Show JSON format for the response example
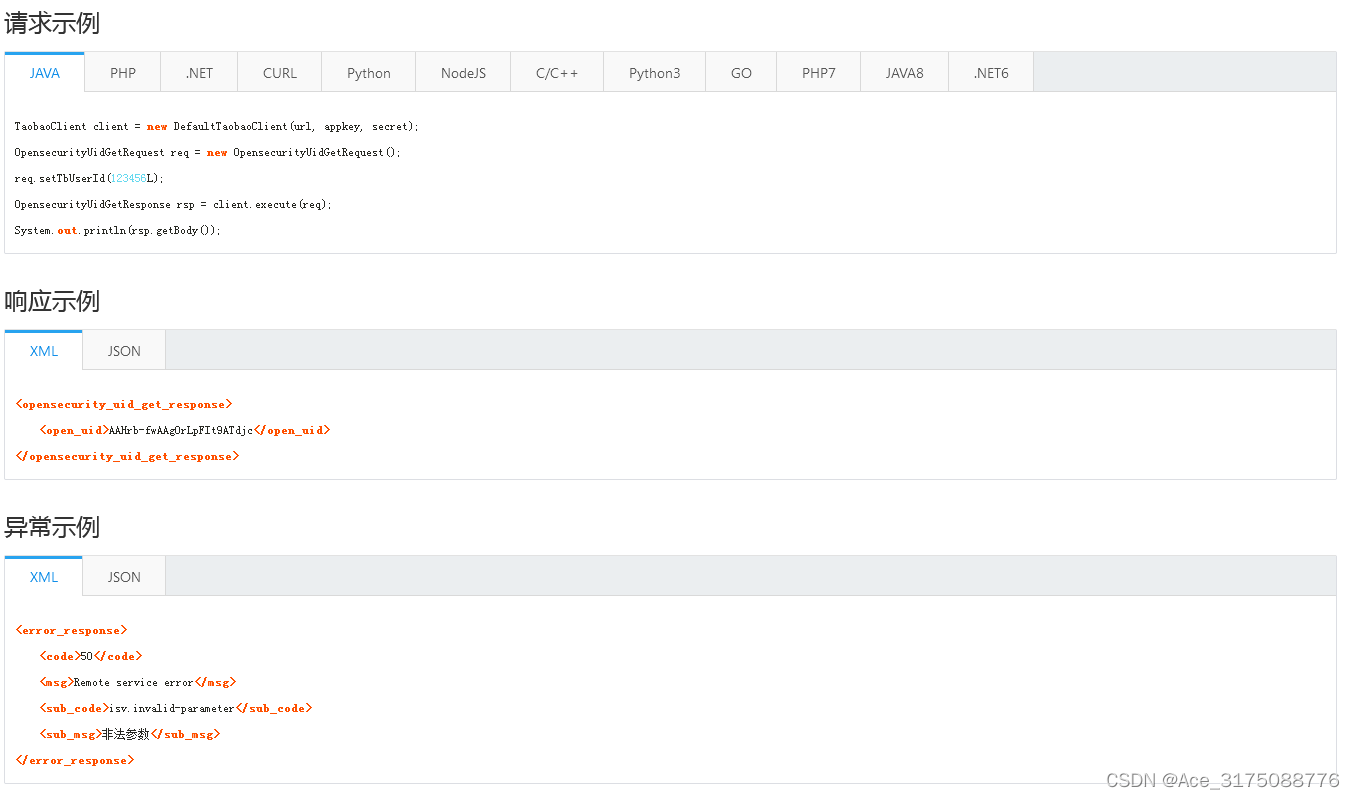Viewport: 1355px width, 799px height. coord(123,350)
